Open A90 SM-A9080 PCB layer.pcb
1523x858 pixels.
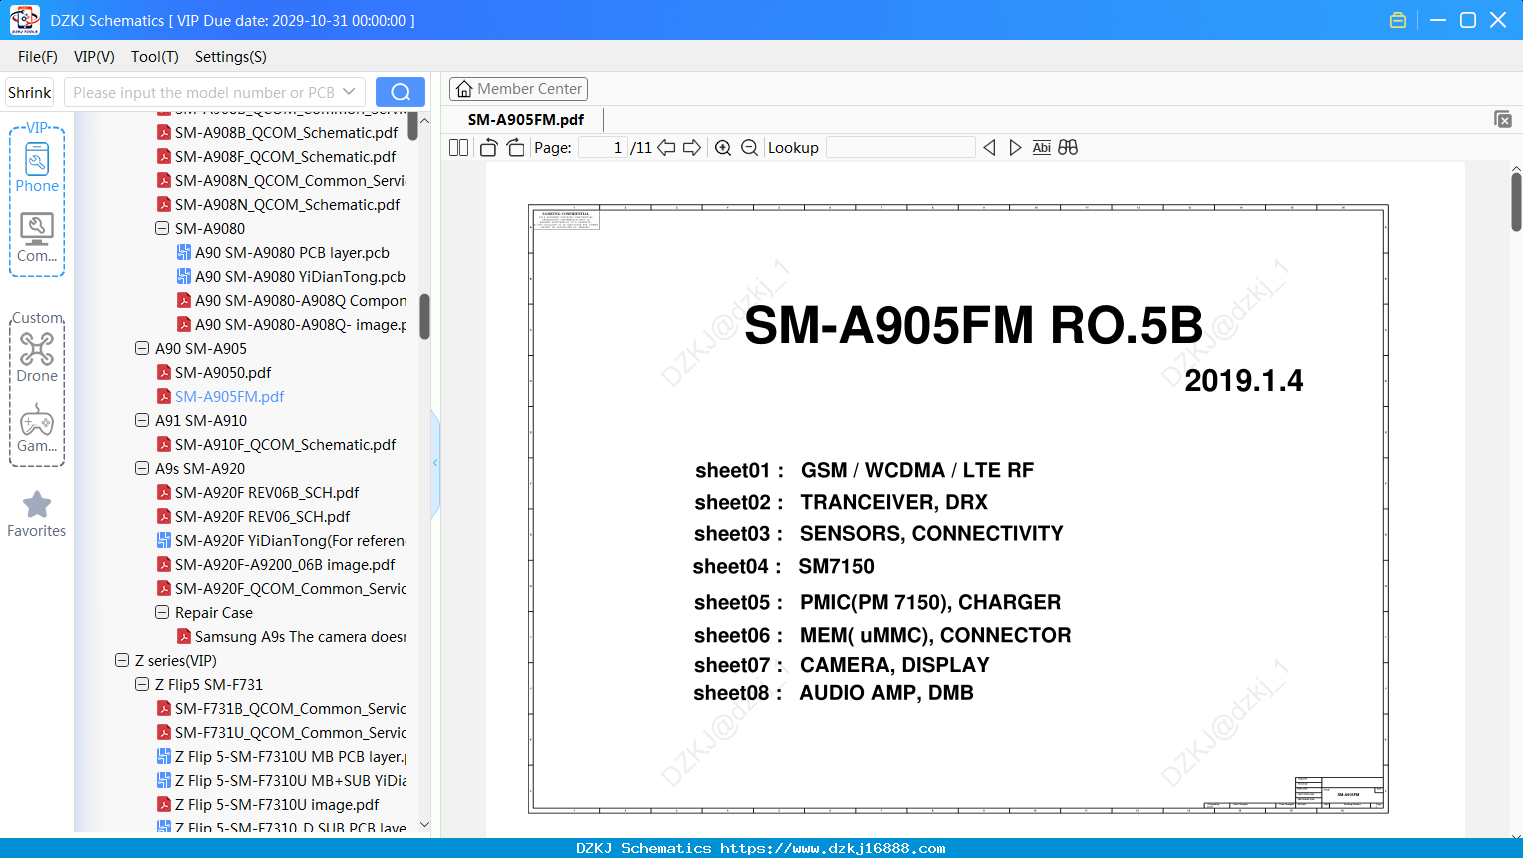[x=292, y=252]
